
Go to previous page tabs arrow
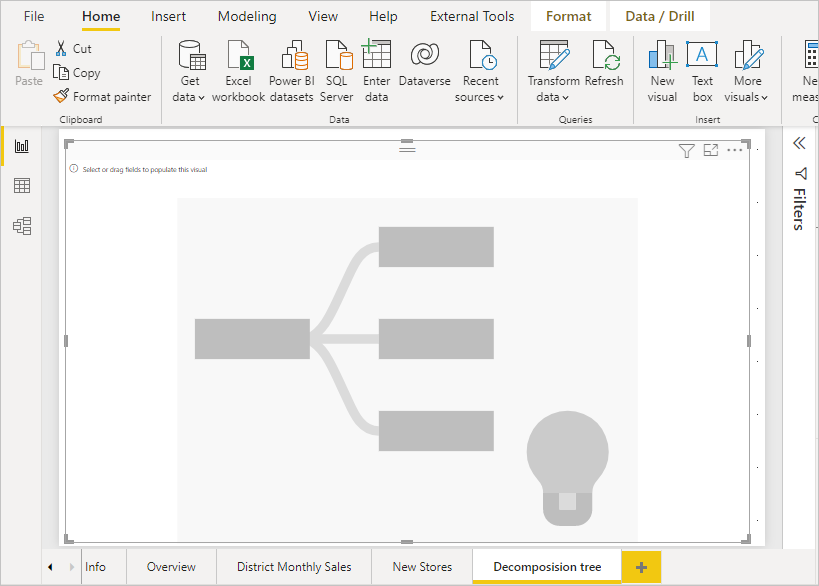pyautogui.click(x=50, y=567)
